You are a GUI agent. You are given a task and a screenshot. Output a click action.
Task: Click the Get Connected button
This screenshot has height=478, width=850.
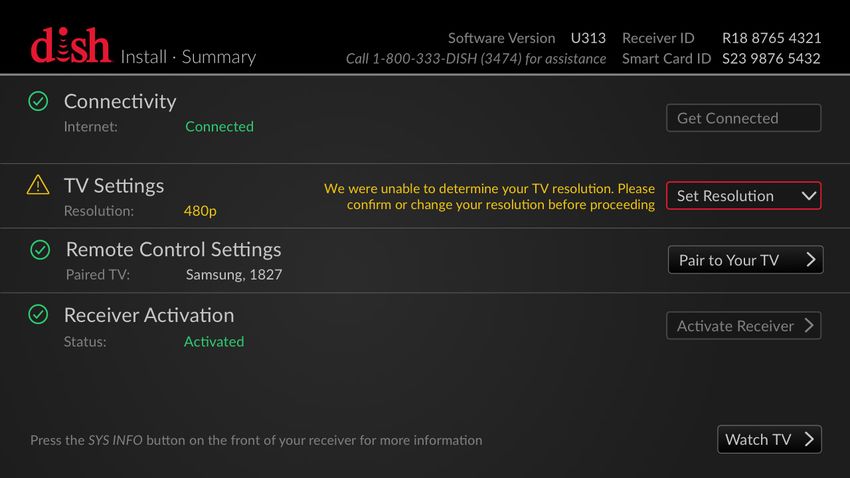[744, 118]
